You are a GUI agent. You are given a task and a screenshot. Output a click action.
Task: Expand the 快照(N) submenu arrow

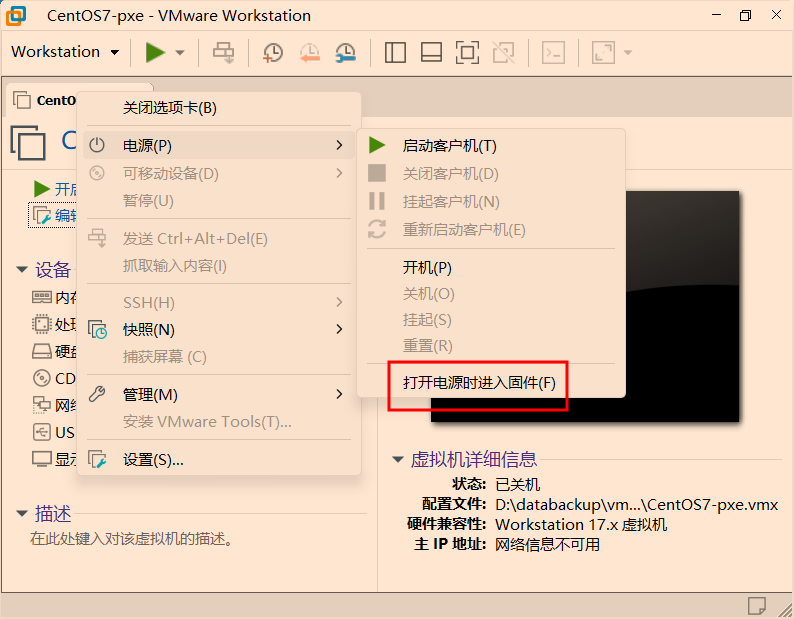339,329
